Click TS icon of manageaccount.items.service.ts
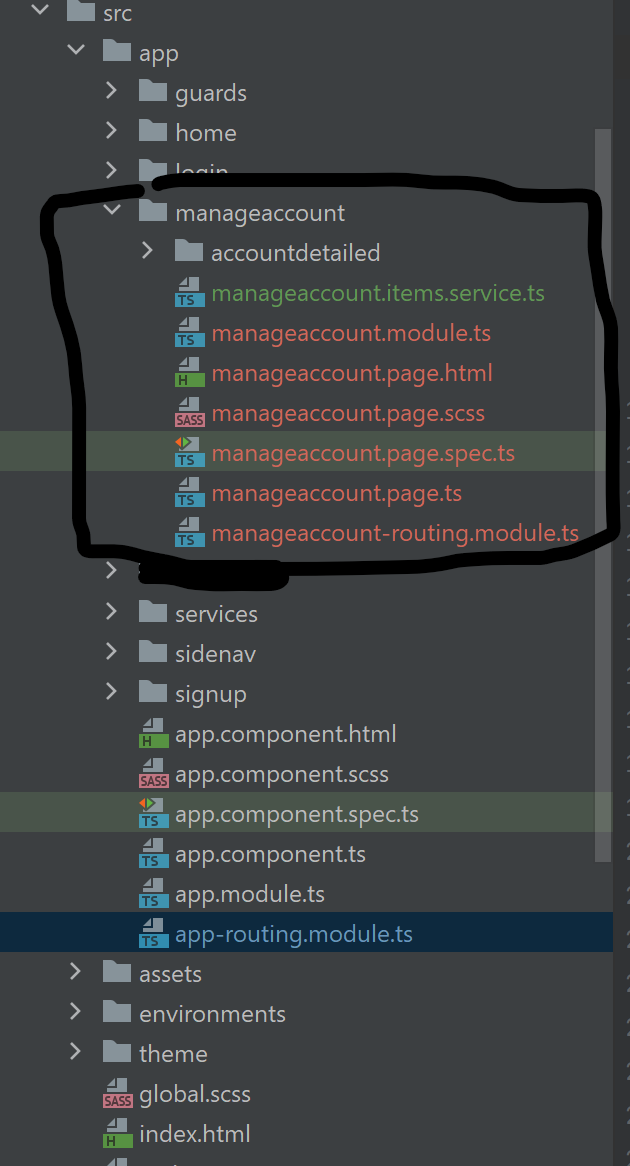Image resolution: width=630 pixels, height=1166 pixels. 190,292
